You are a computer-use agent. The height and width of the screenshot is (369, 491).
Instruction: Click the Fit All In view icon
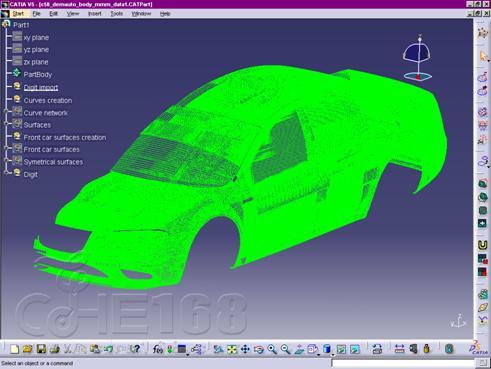tap(232, 349)
